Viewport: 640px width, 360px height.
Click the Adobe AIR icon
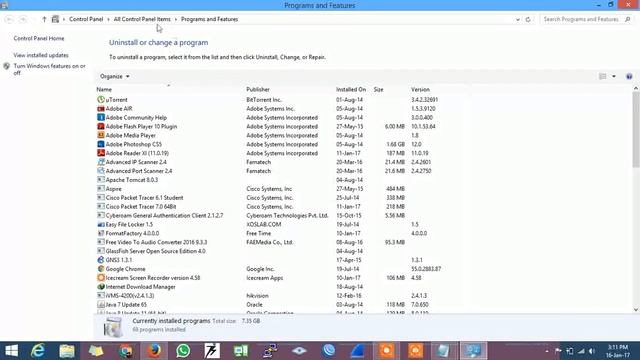(101, 109)
